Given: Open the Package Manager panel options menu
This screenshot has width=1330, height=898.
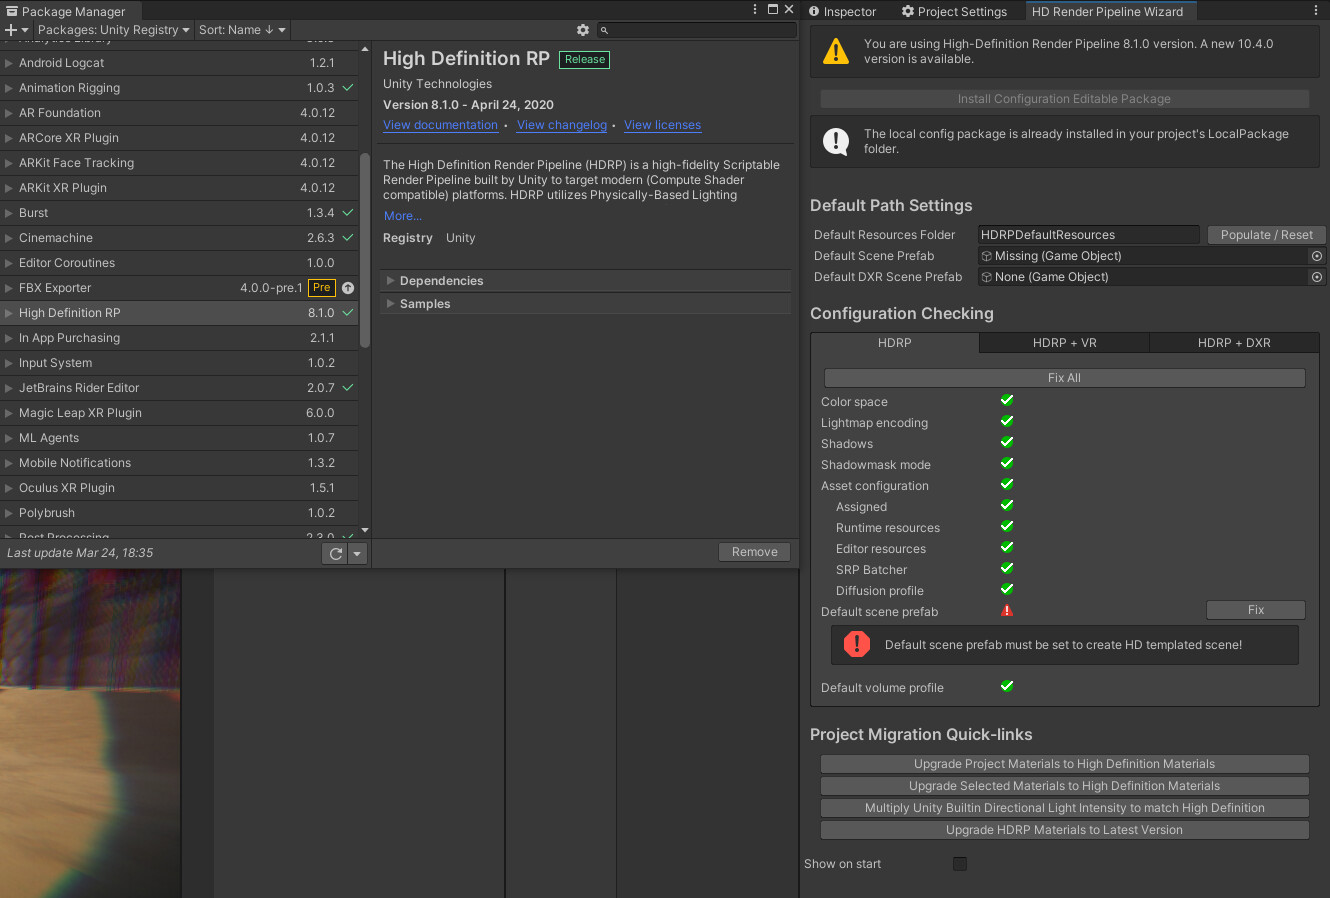Looking at the screenshot, I should click(755, 9).
